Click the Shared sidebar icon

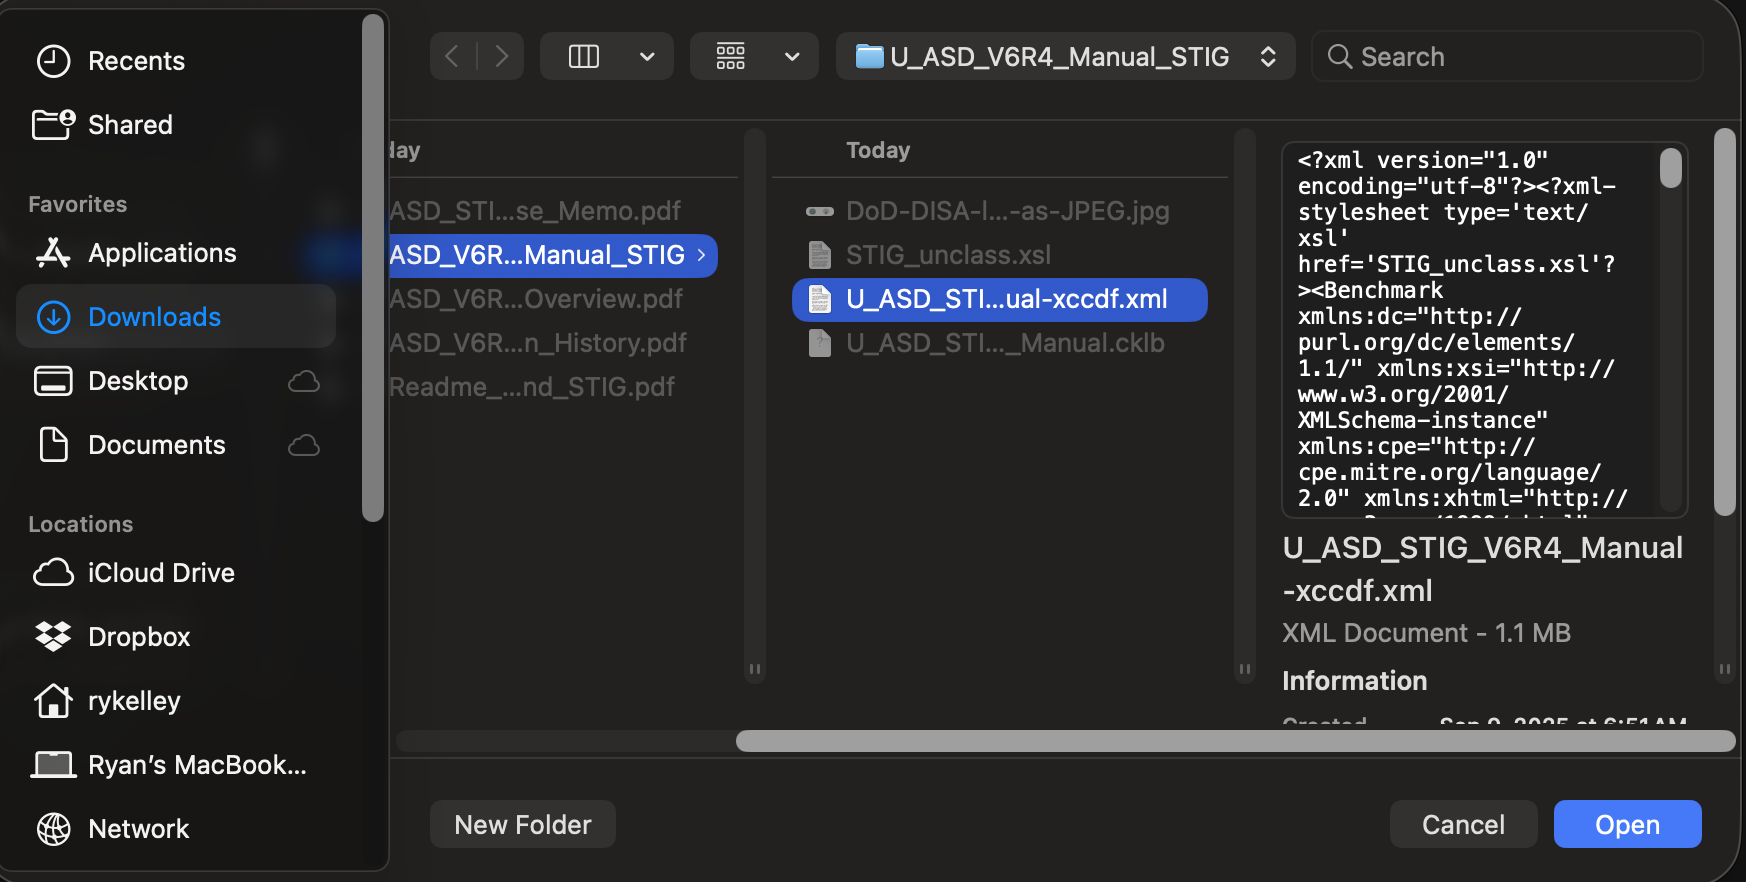click(54, 124)
